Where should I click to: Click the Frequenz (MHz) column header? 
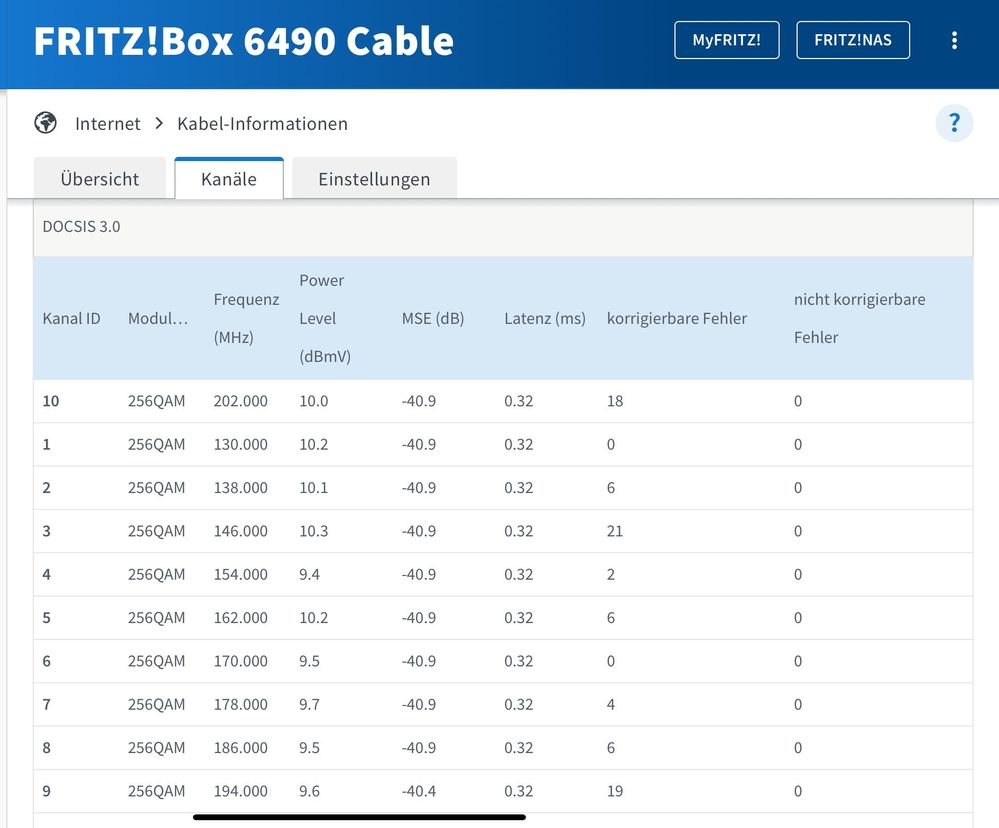pos(246,318)
